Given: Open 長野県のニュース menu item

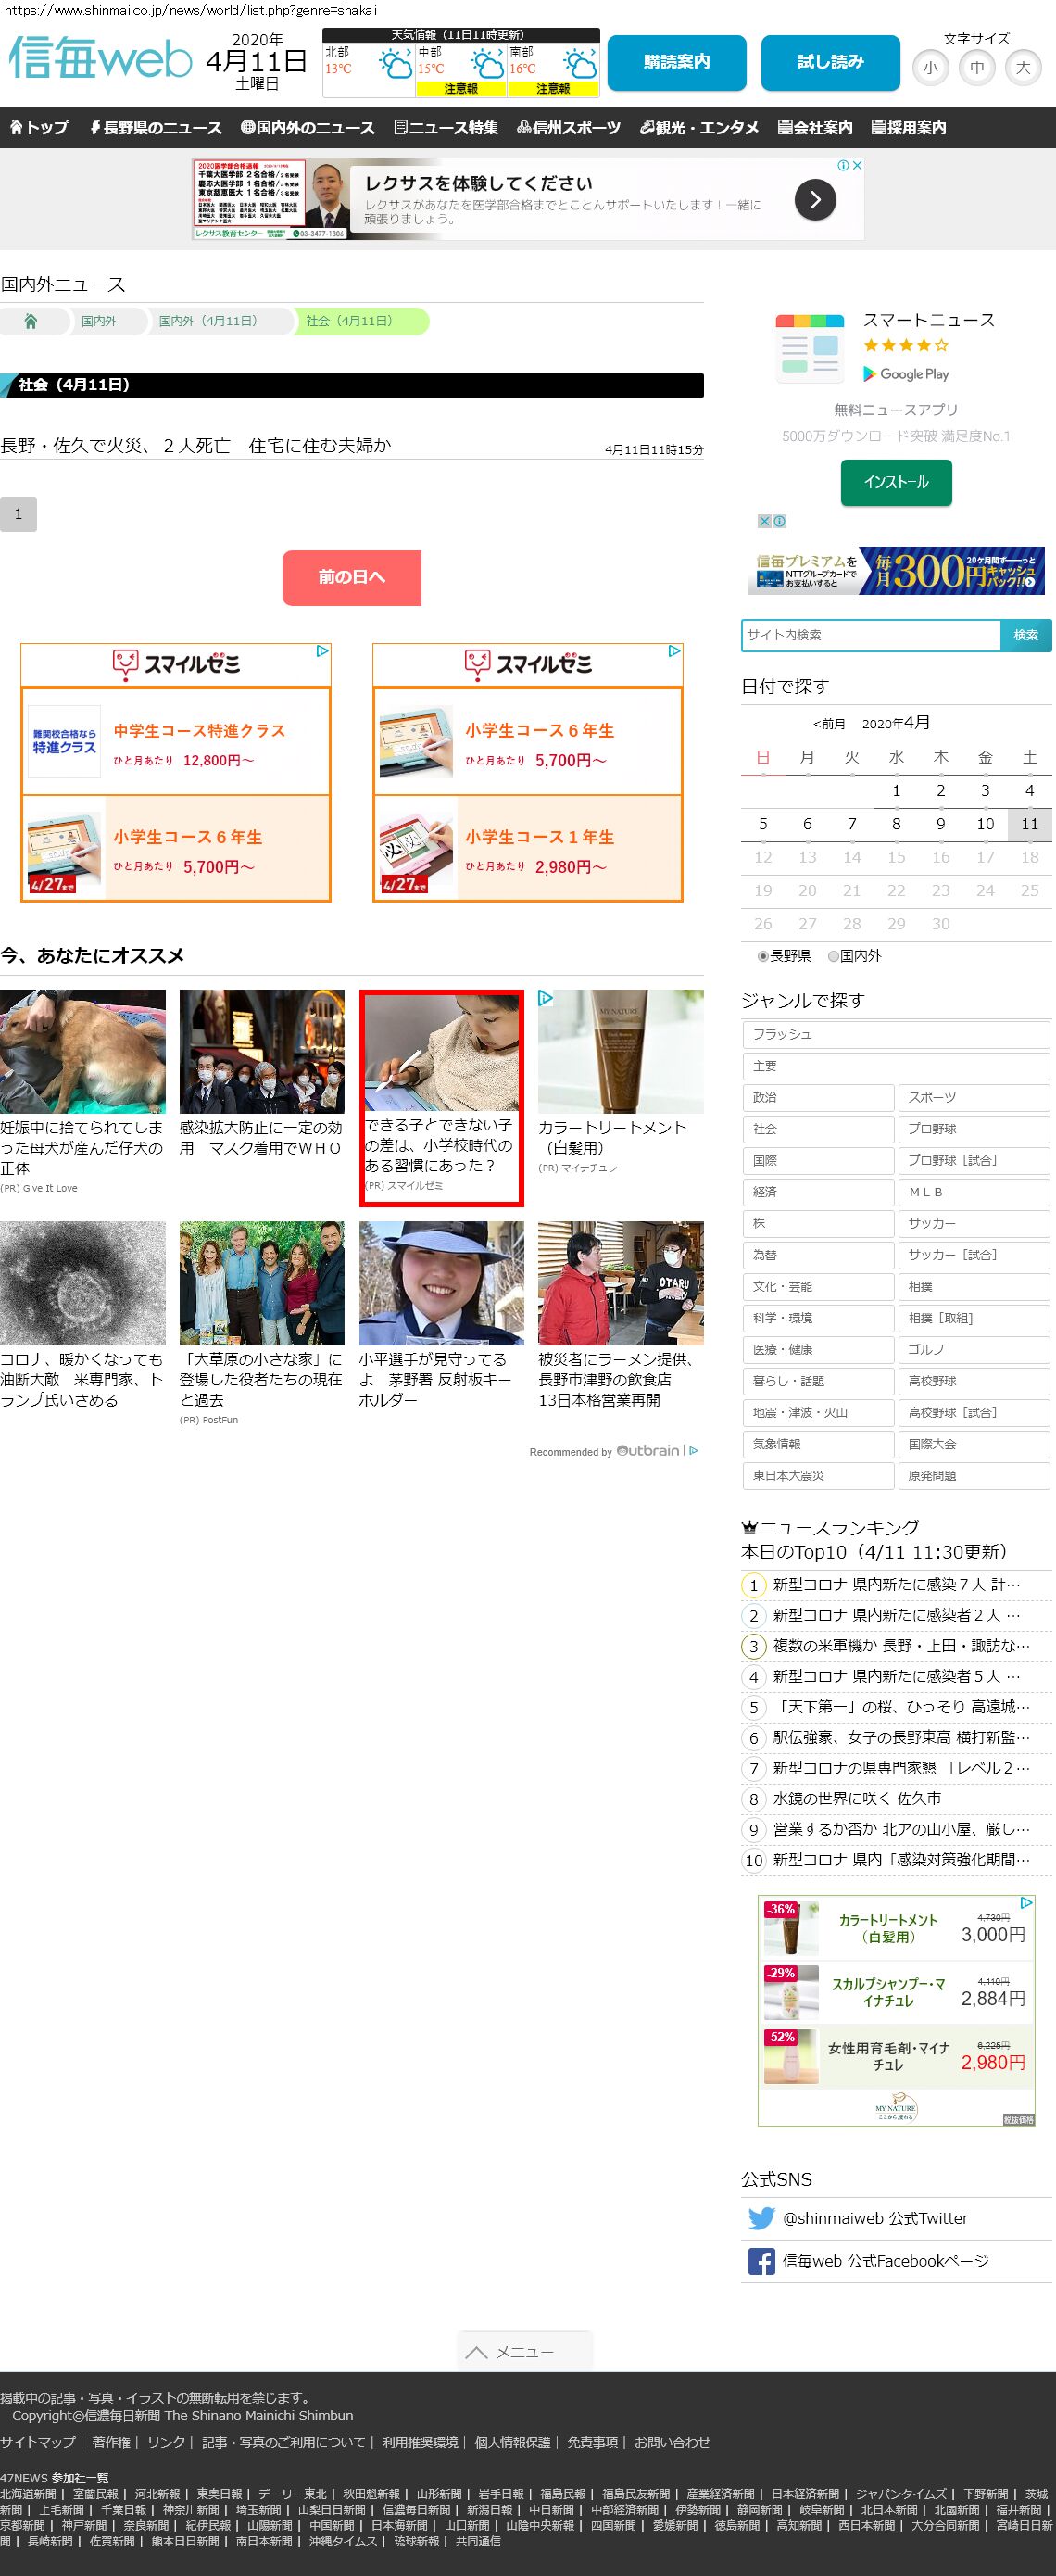Looking at the screenshot, I should click(155, 128).
